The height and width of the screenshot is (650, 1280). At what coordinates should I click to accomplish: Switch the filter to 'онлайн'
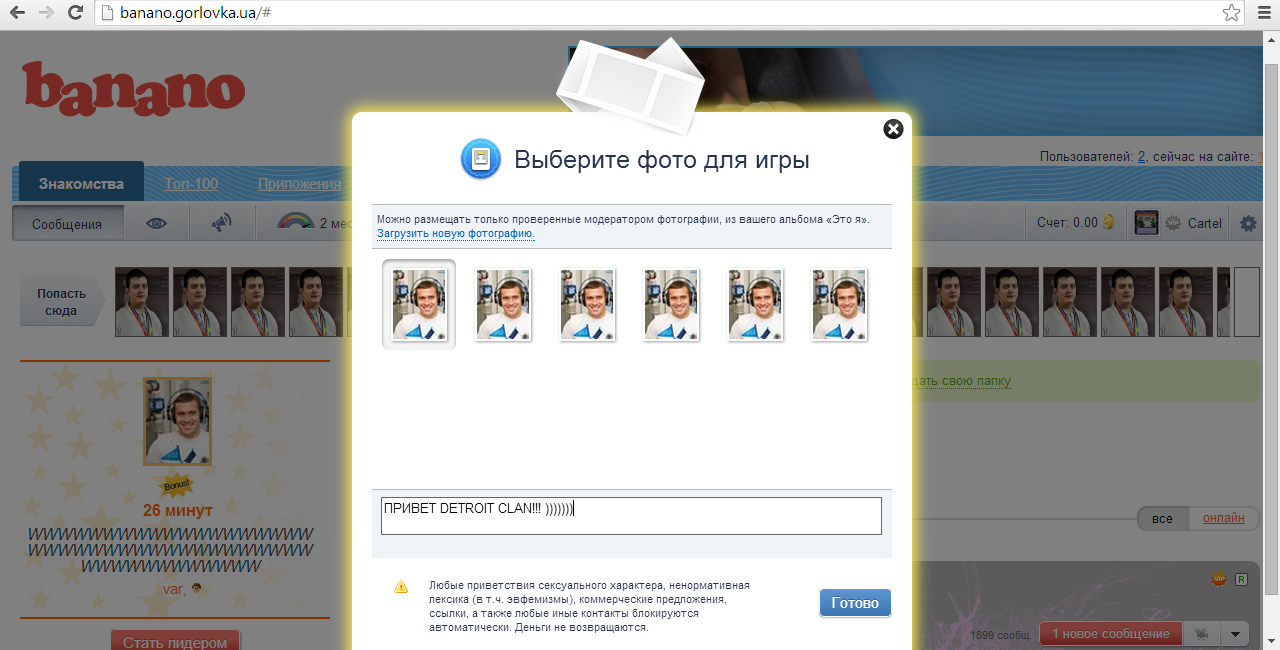[1223, 518]
